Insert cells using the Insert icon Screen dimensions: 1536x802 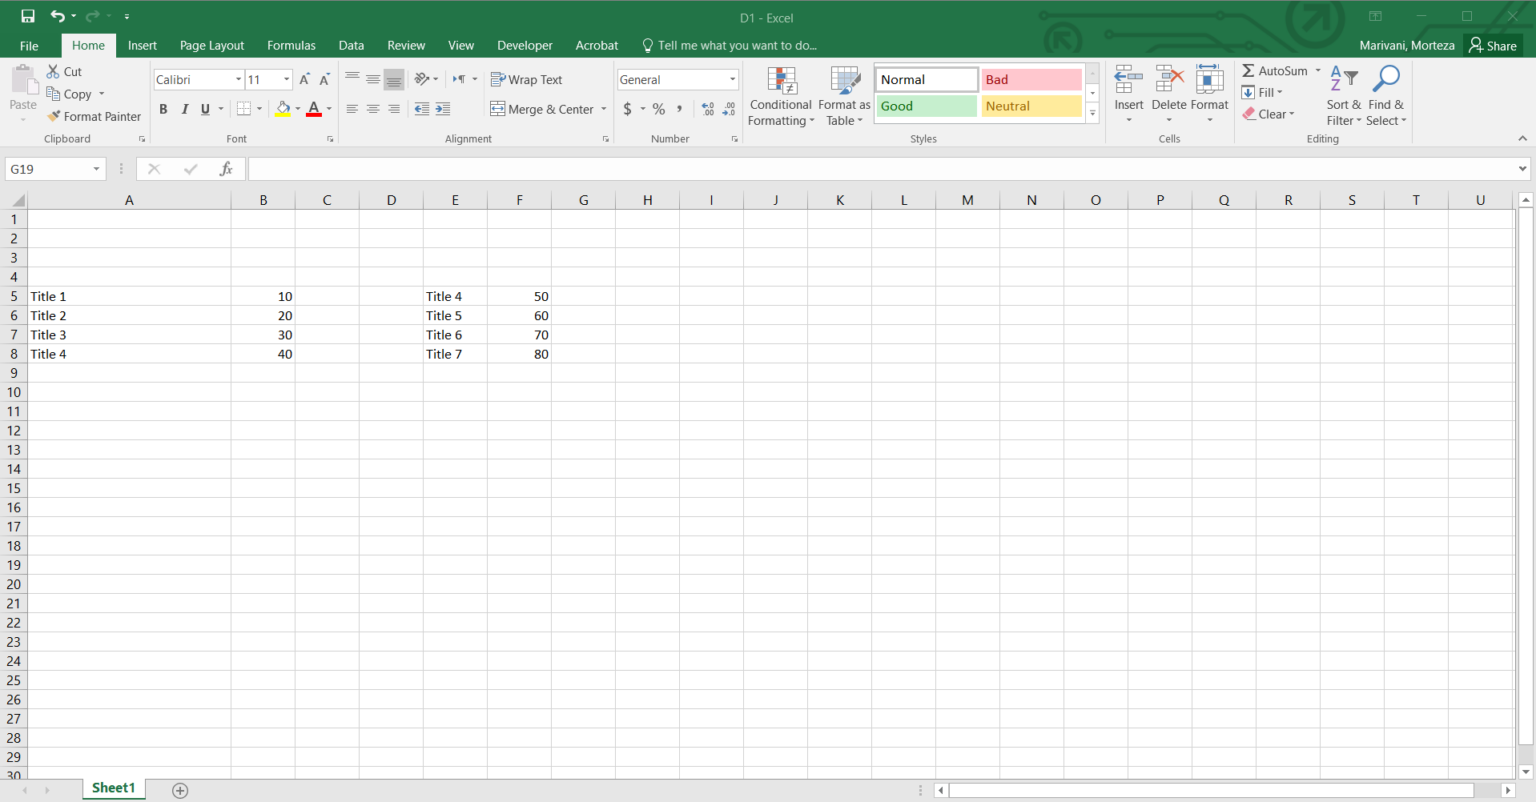coord(1129,80)
